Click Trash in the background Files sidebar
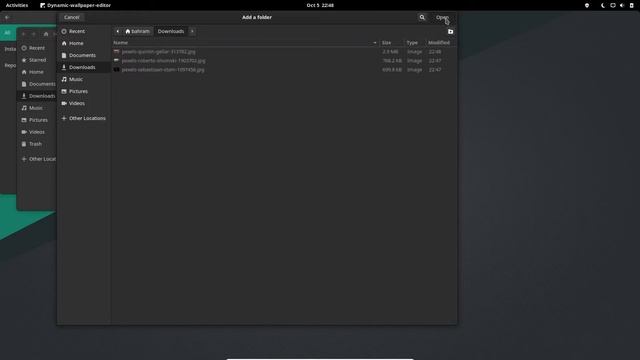 pos(35,144)
